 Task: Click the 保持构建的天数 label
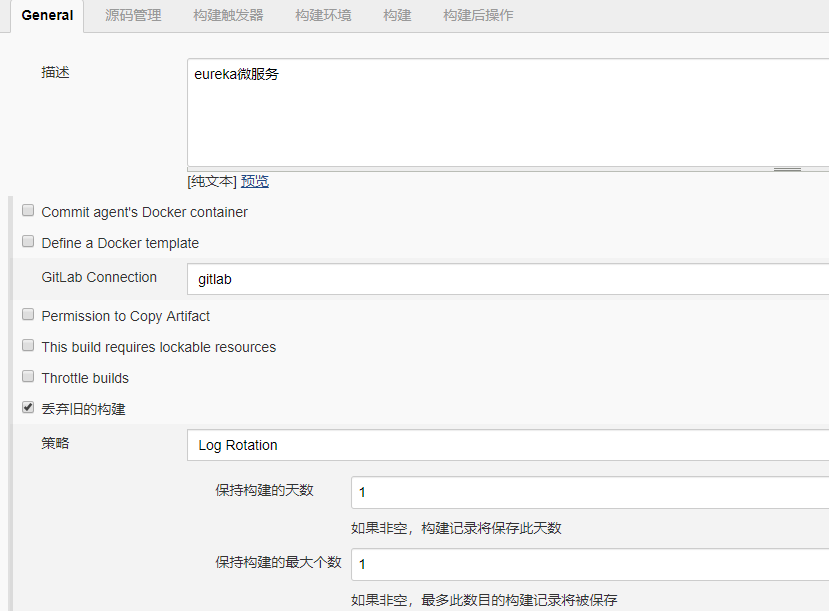coord(264,490)
